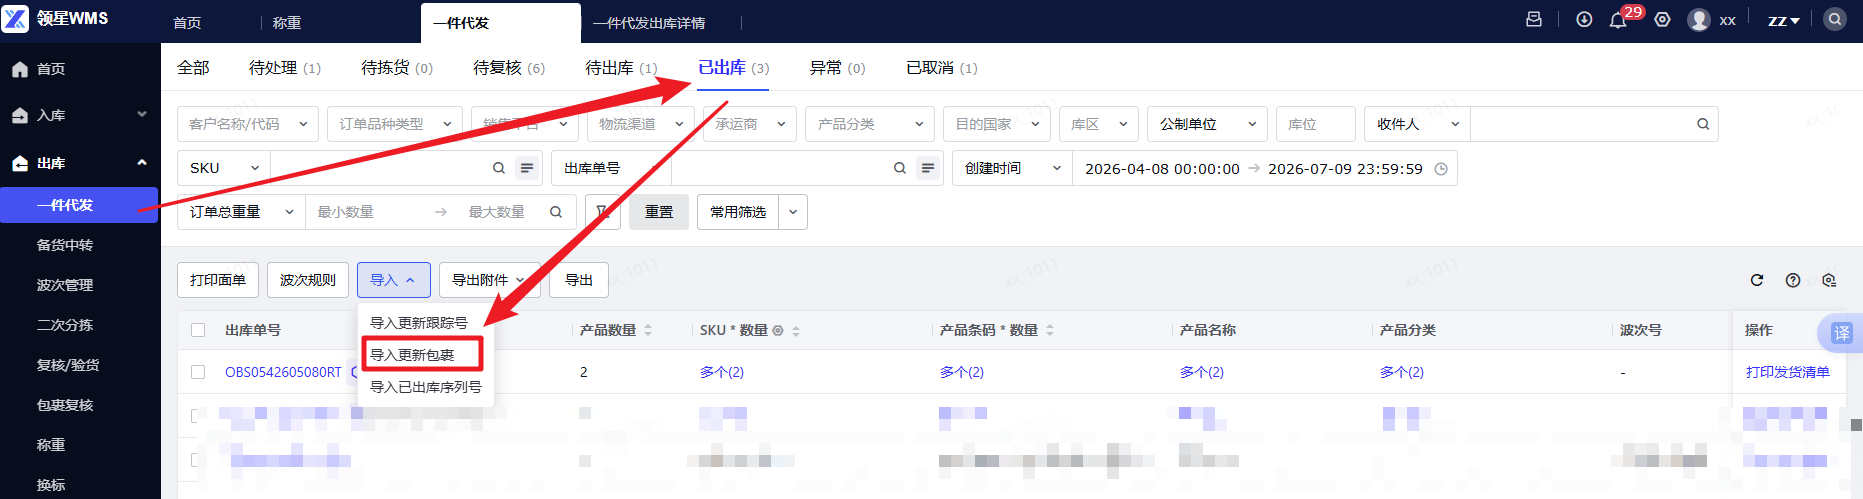
Task: Sort by SKU * 数量 column arrows
Action: pos(796,330)
